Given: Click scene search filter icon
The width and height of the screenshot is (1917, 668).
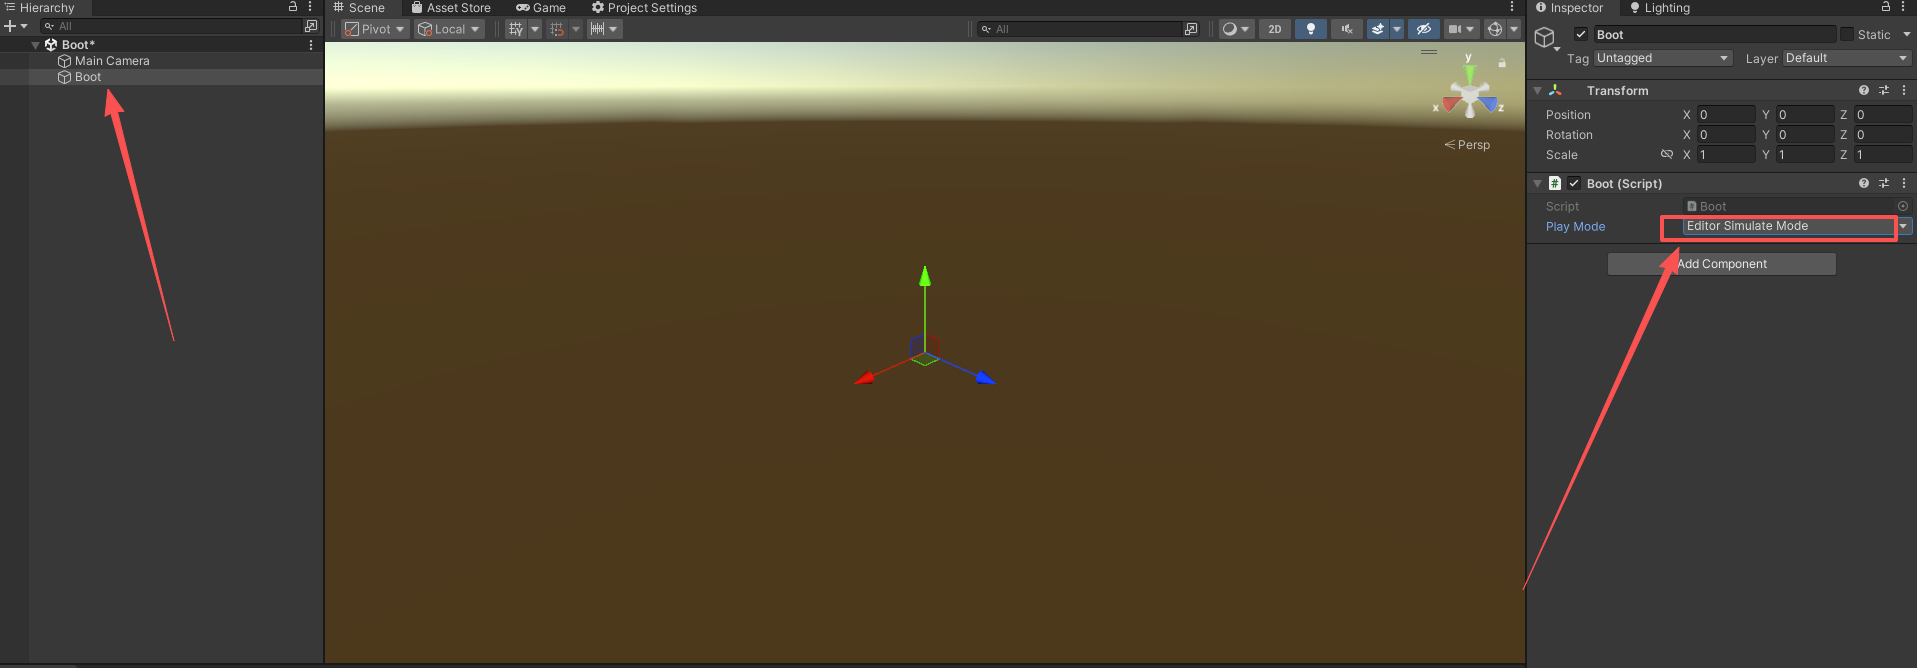Looking at the screenshot, I should pyautogui.click(x=1191, y=29).
